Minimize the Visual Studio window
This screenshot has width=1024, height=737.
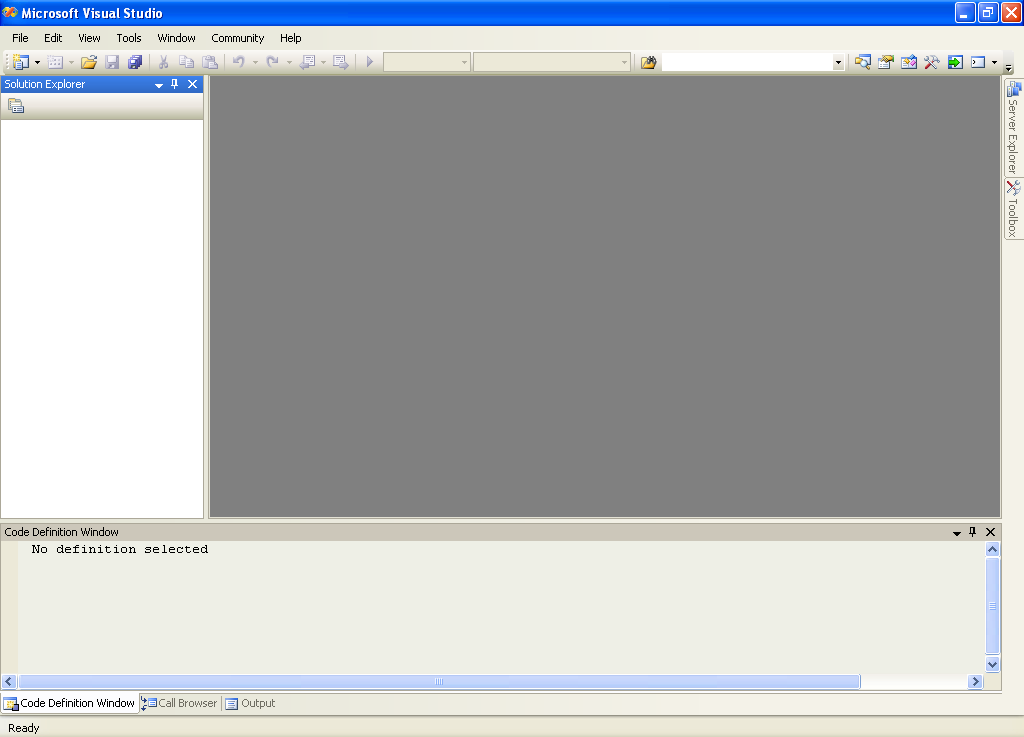(965, 12)
